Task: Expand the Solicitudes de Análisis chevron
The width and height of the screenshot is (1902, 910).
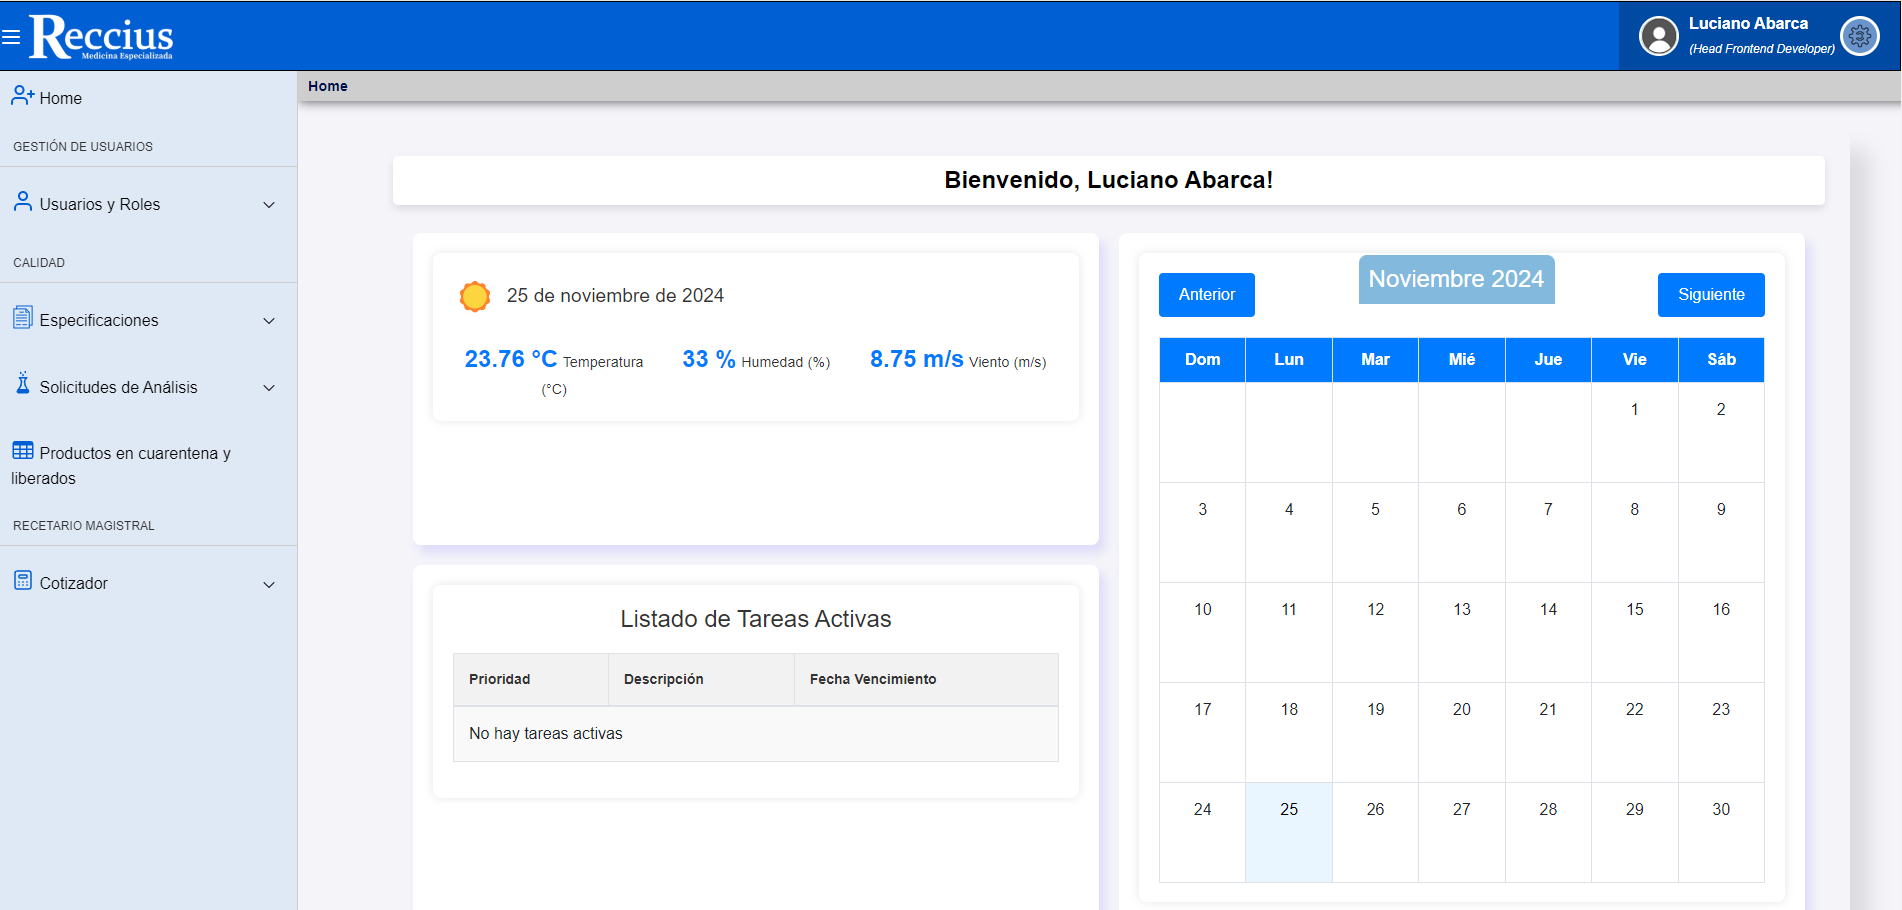Action: pos(268,388)
